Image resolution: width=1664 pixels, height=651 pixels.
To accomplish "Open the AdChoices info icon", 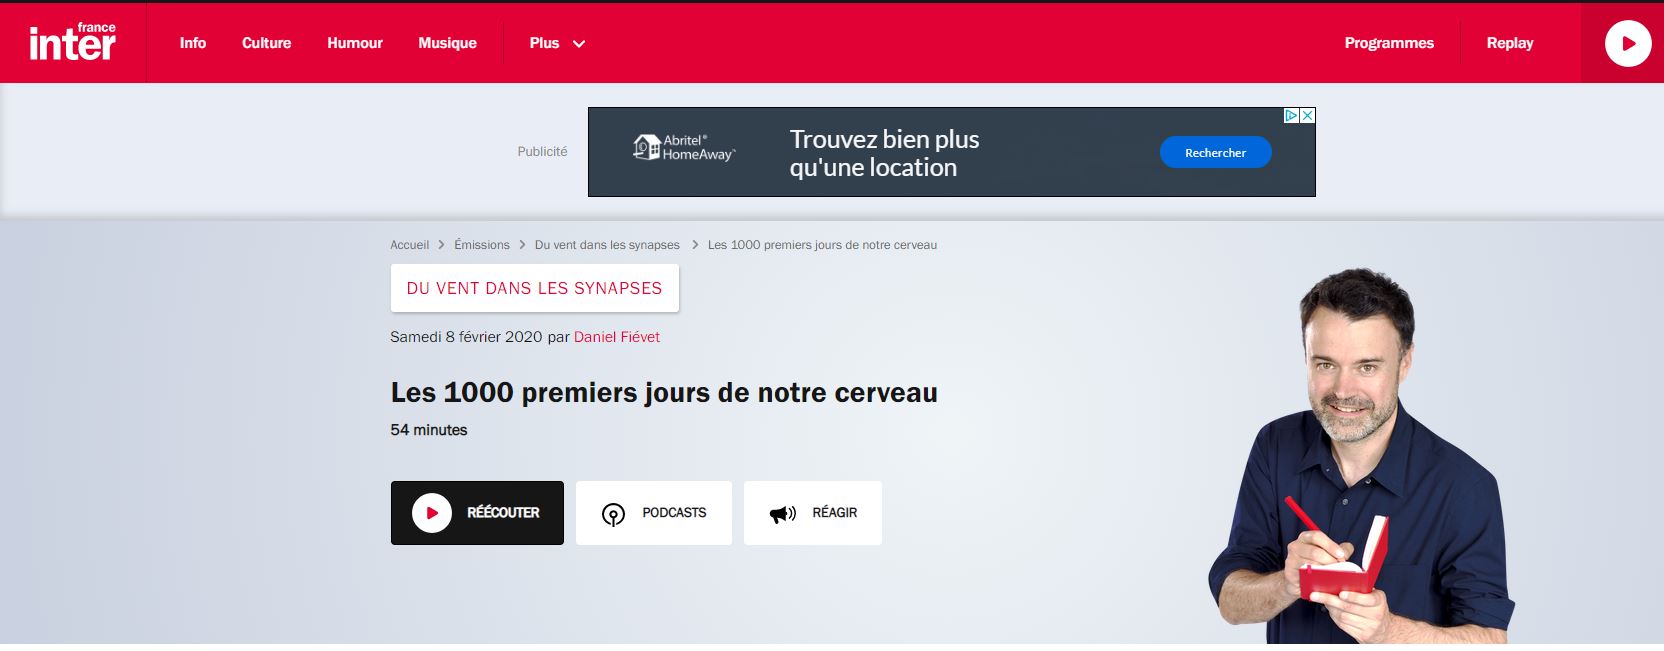I will pyautogui.click(x=1291, y=116).
